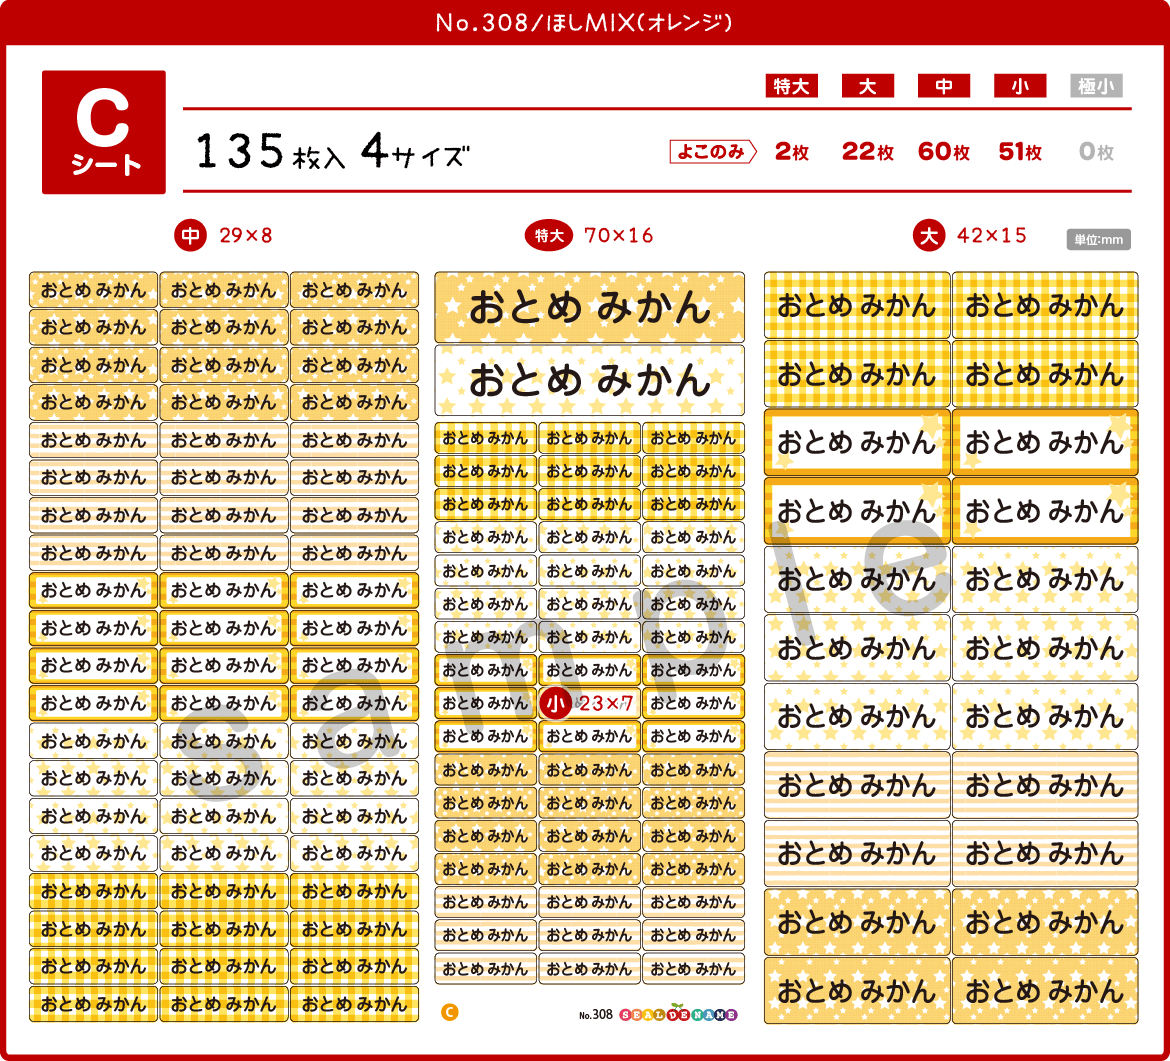Screen dimensions: 1170x1061
Task: Click the 60枚 count under 中
Action: (944, 151)
